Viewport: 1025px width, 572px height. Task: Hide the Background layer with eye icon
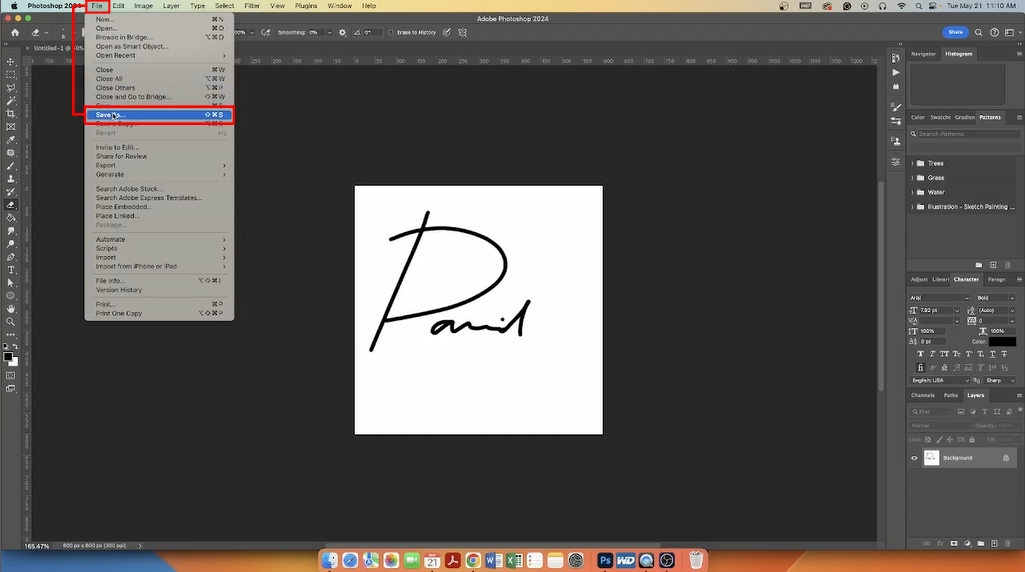(x=914, y=458)
